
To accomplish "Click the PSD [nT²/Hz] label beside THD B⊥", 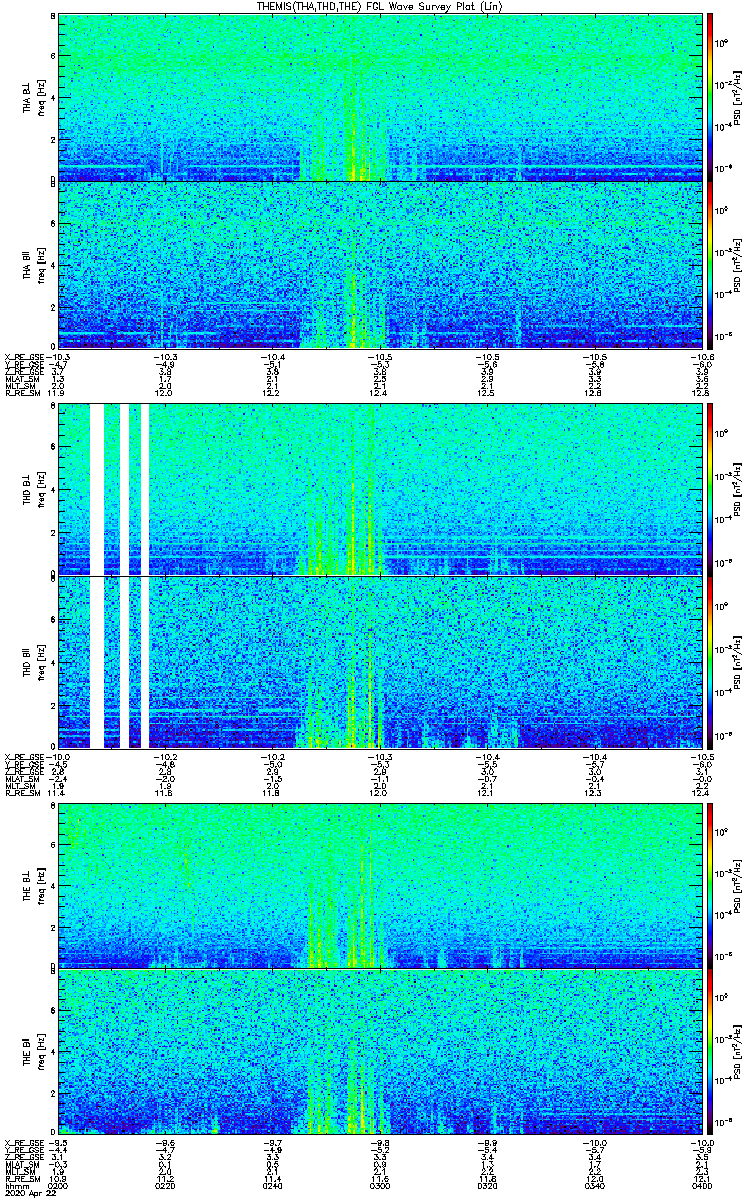I will tap(739, 489).
